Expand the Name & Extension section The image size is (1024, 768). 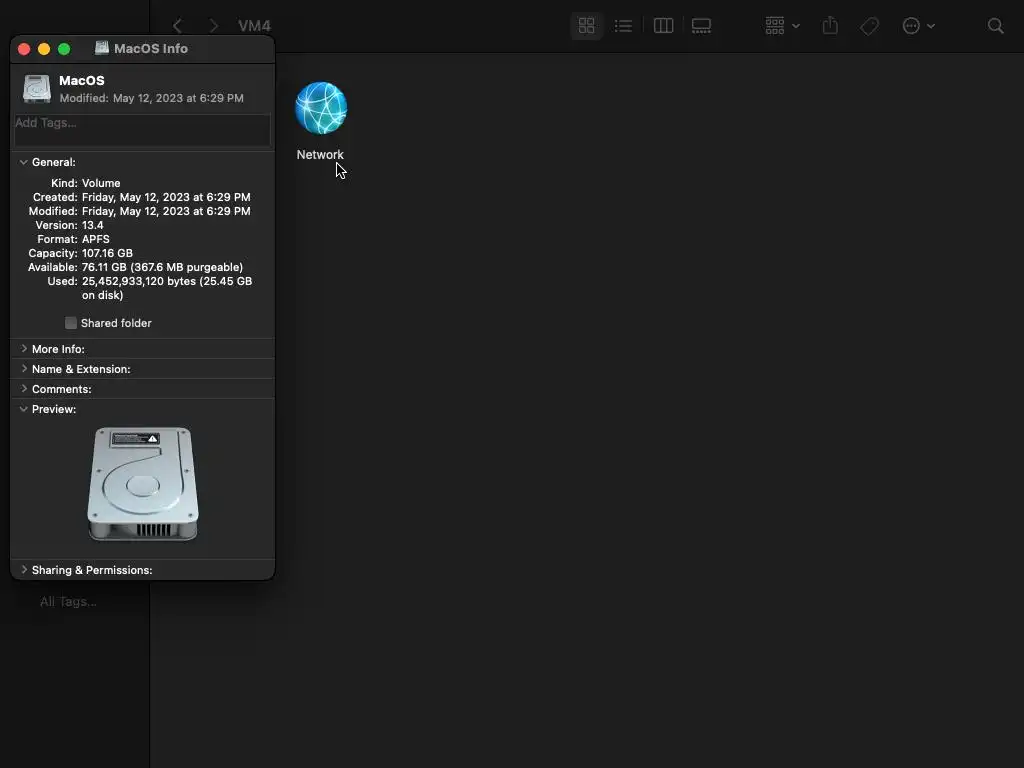click(24, 369)
